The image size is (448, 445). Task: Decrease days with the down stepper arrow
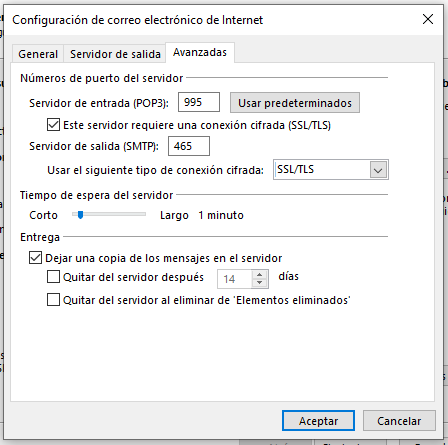[x=260, y=283]
